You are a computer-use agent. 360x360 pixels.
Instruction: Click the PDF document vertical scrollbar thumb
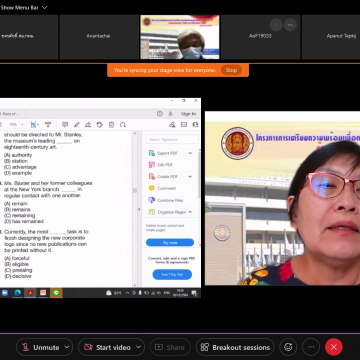135,190
